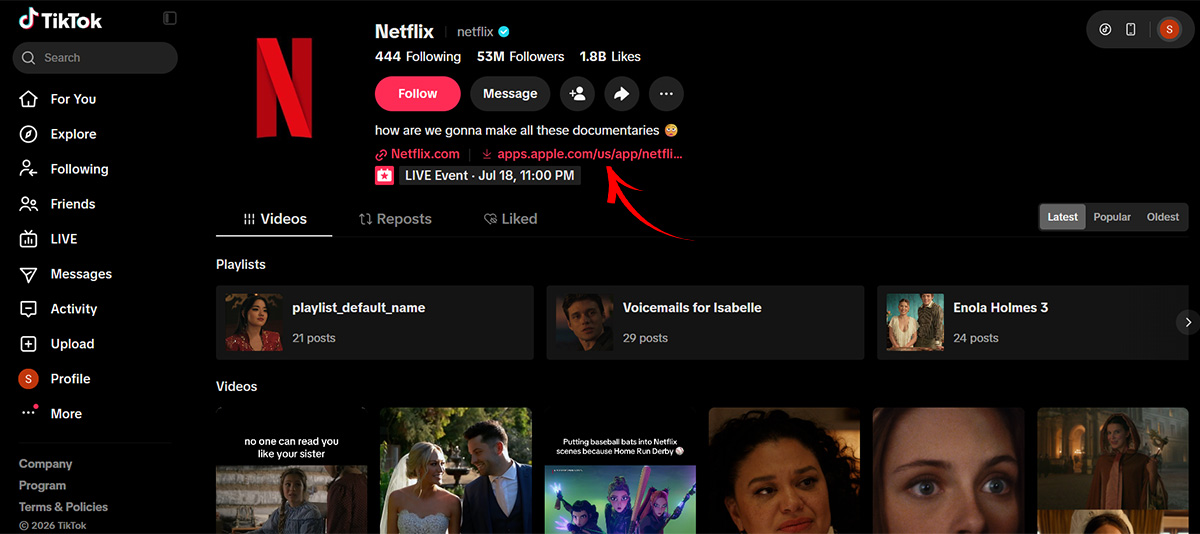The image size is (1200, 534).
Task: Message the Netflix account
Action: 510,94
